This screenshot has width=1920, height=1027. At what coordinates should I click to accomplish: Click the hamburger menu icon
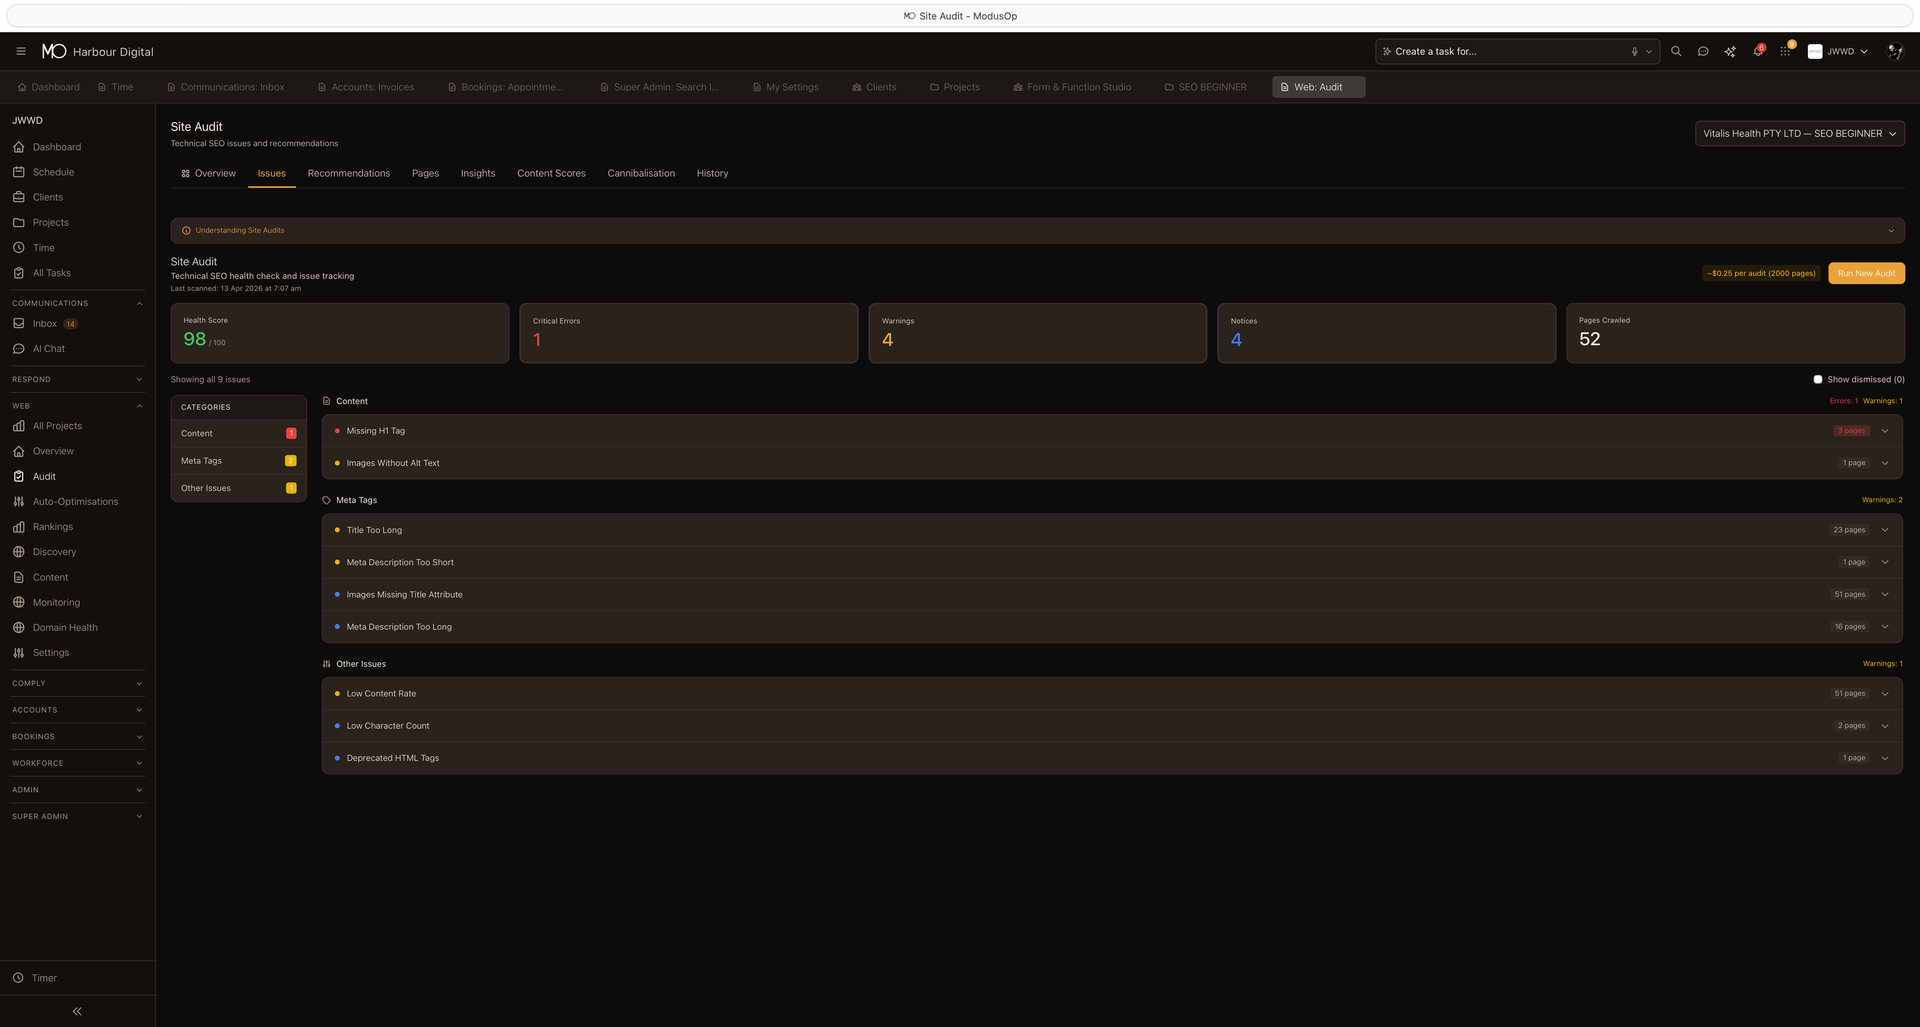click(20, 51)
